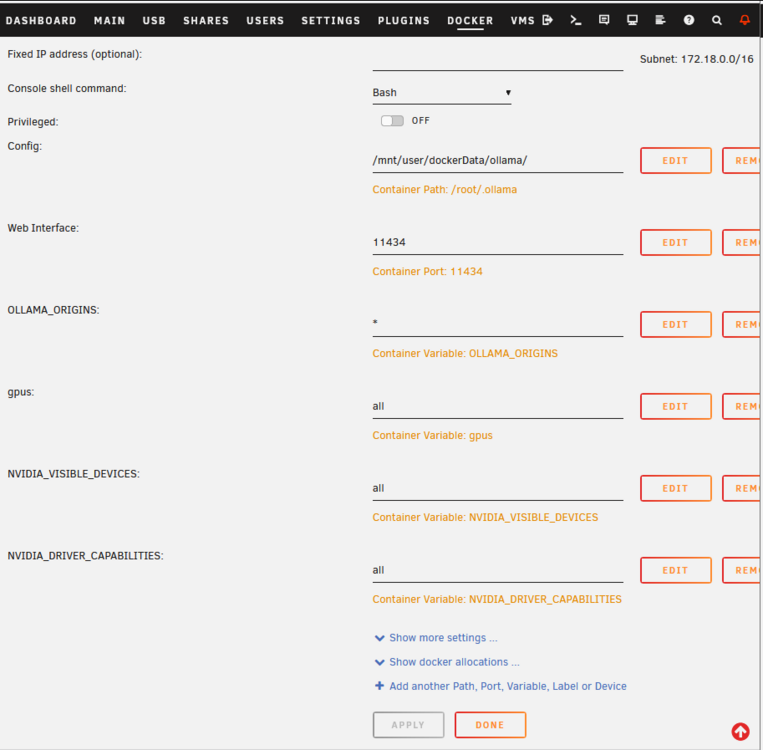
Task: Click the red notification bell icon
Action: click(x=745, y=20)
